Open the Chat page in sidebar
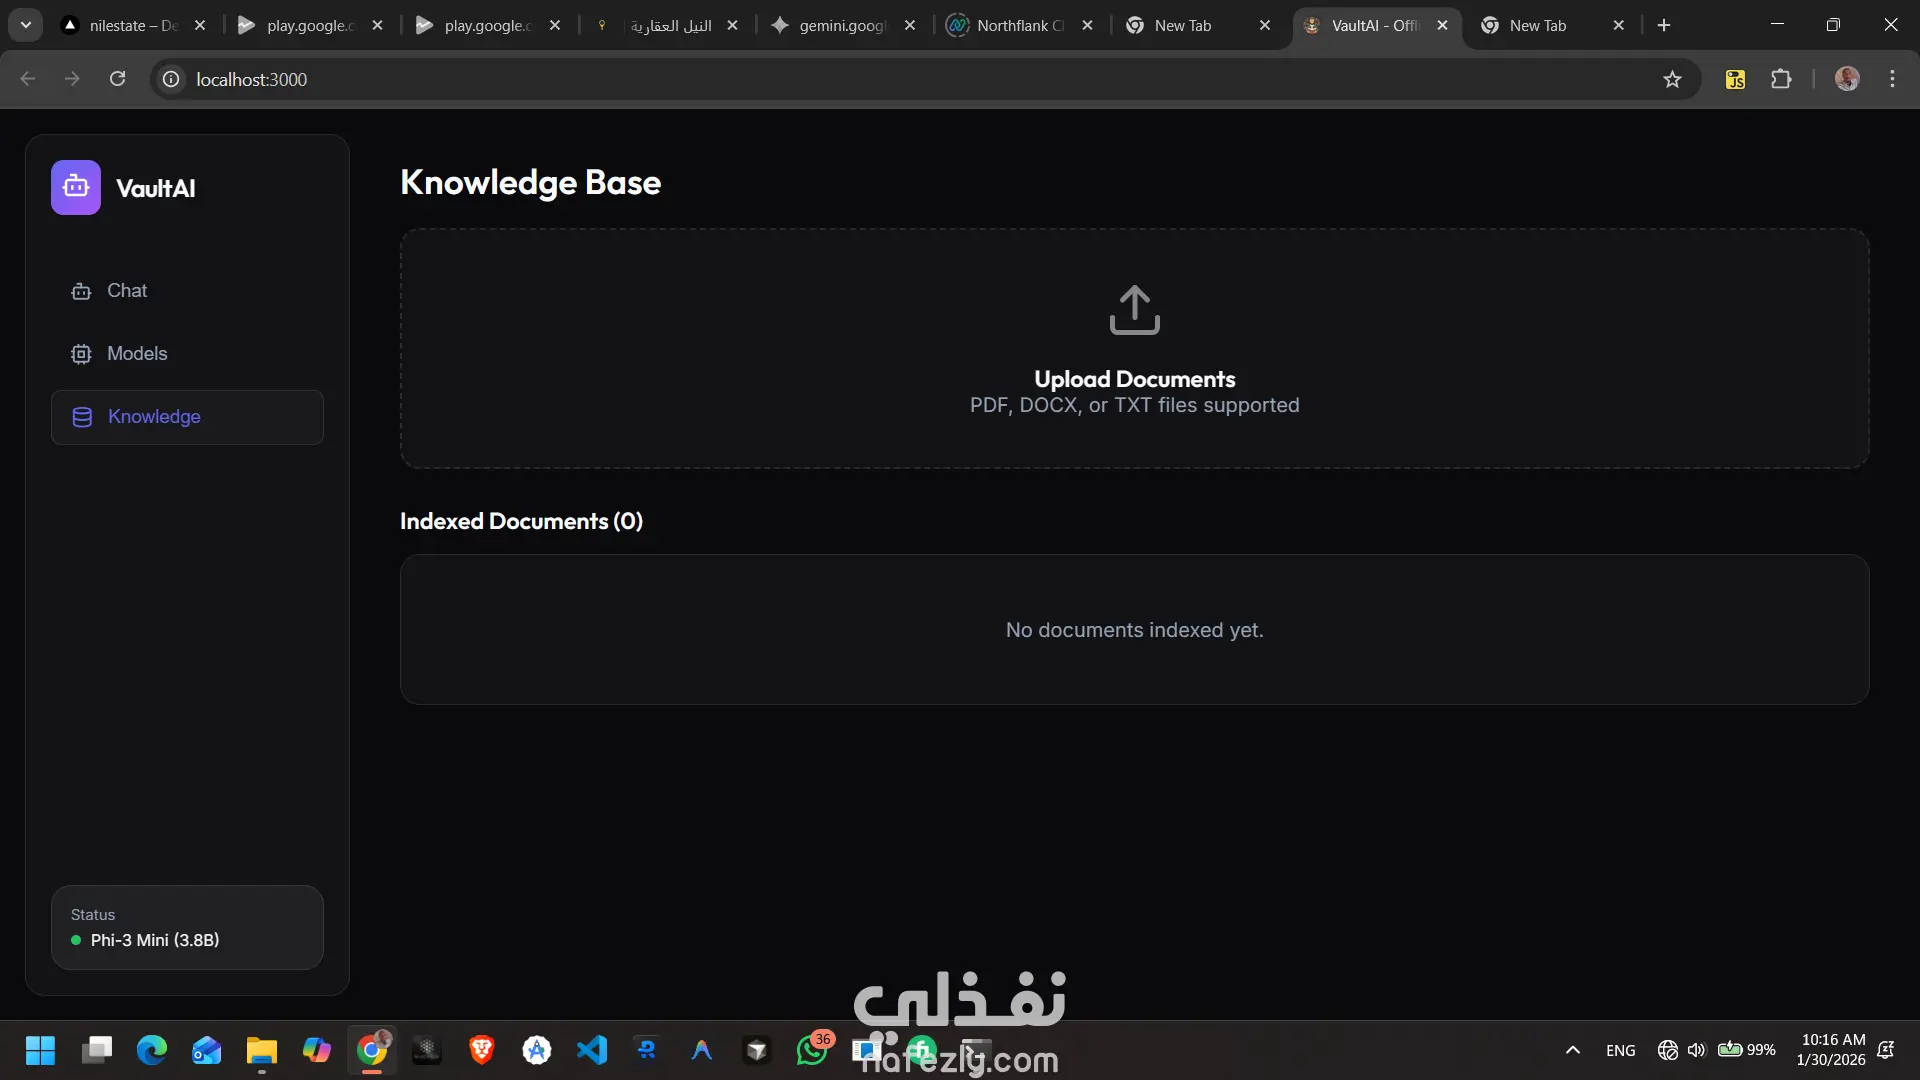 [127, 291]
